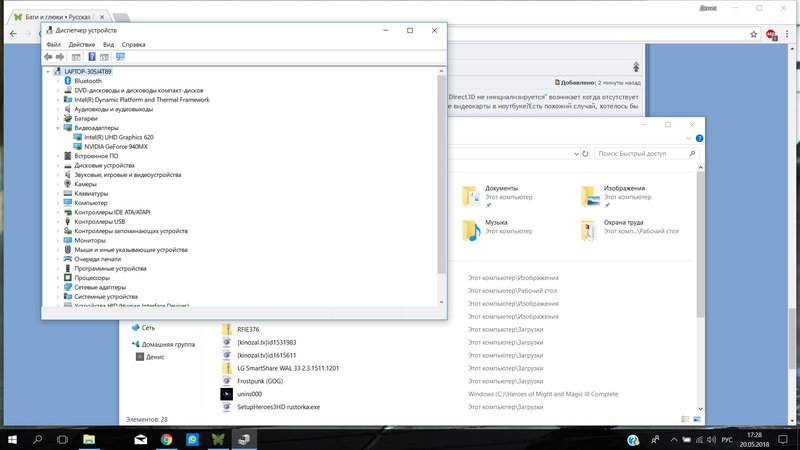This screenshot has width=800, height=450.
Task: Open Windows Start menu
Action: click(12, 439)
